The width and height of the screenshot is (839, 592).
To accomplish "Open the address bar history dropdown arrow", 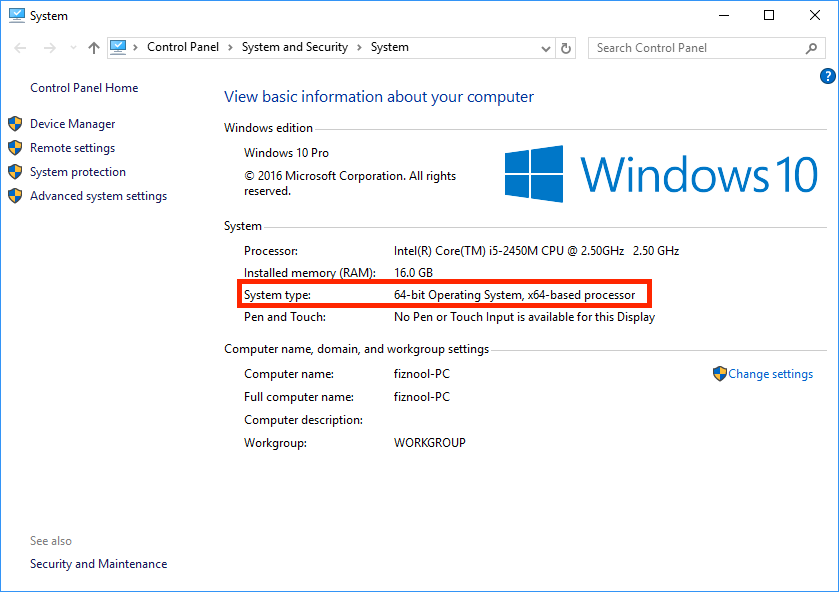I will click(545, 47).
